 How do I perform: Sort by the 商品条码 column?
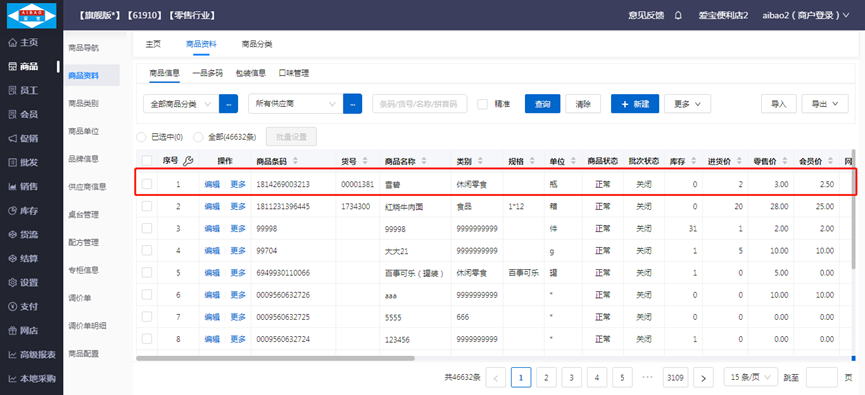coord(295,161)
